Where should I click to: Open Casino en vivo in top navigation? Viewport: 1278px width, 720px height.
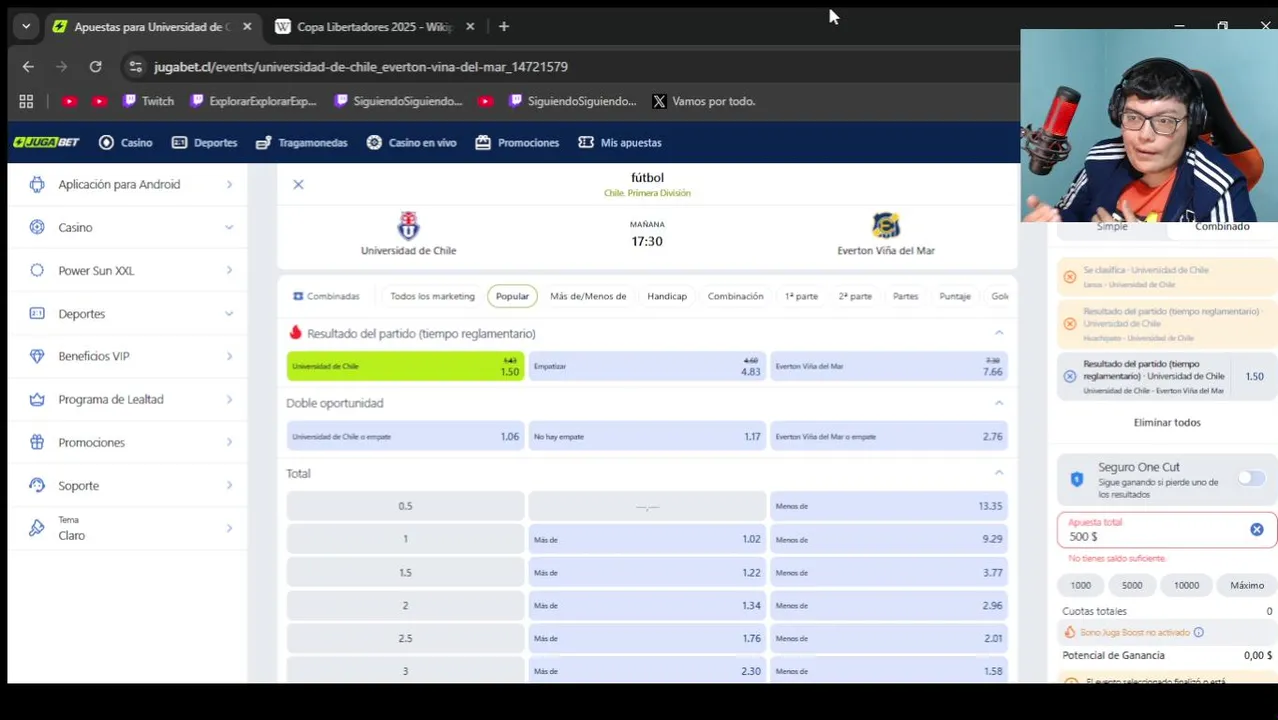(x=412, y=143)
